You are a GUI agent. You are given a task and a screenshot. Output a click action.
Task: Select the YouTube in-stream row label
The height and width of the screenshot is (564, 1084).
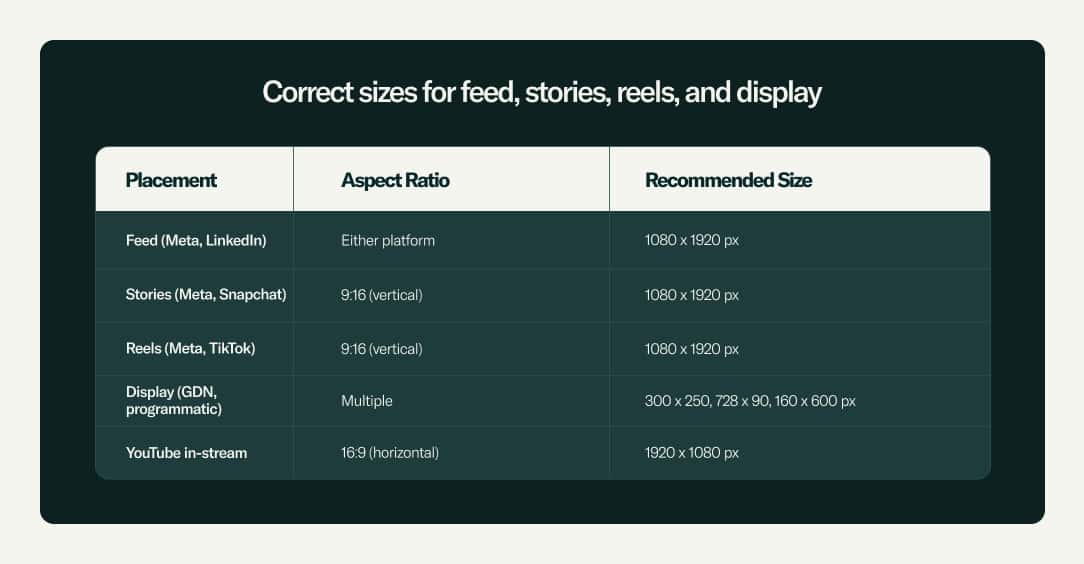pyautogui.click(x=186, y=453)
